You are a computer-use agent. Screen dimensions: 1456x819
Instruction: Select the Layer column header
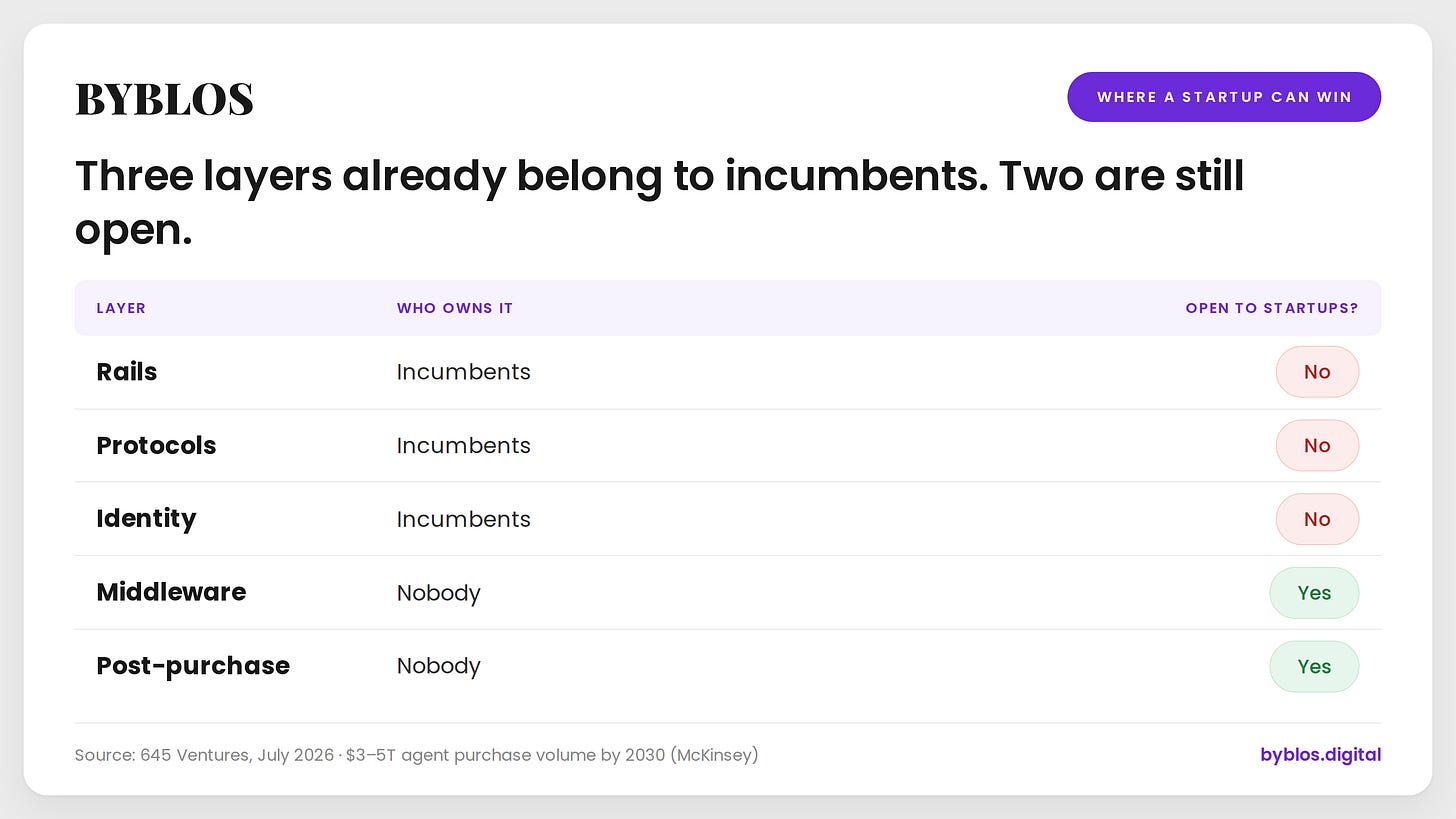coord(121,308)
